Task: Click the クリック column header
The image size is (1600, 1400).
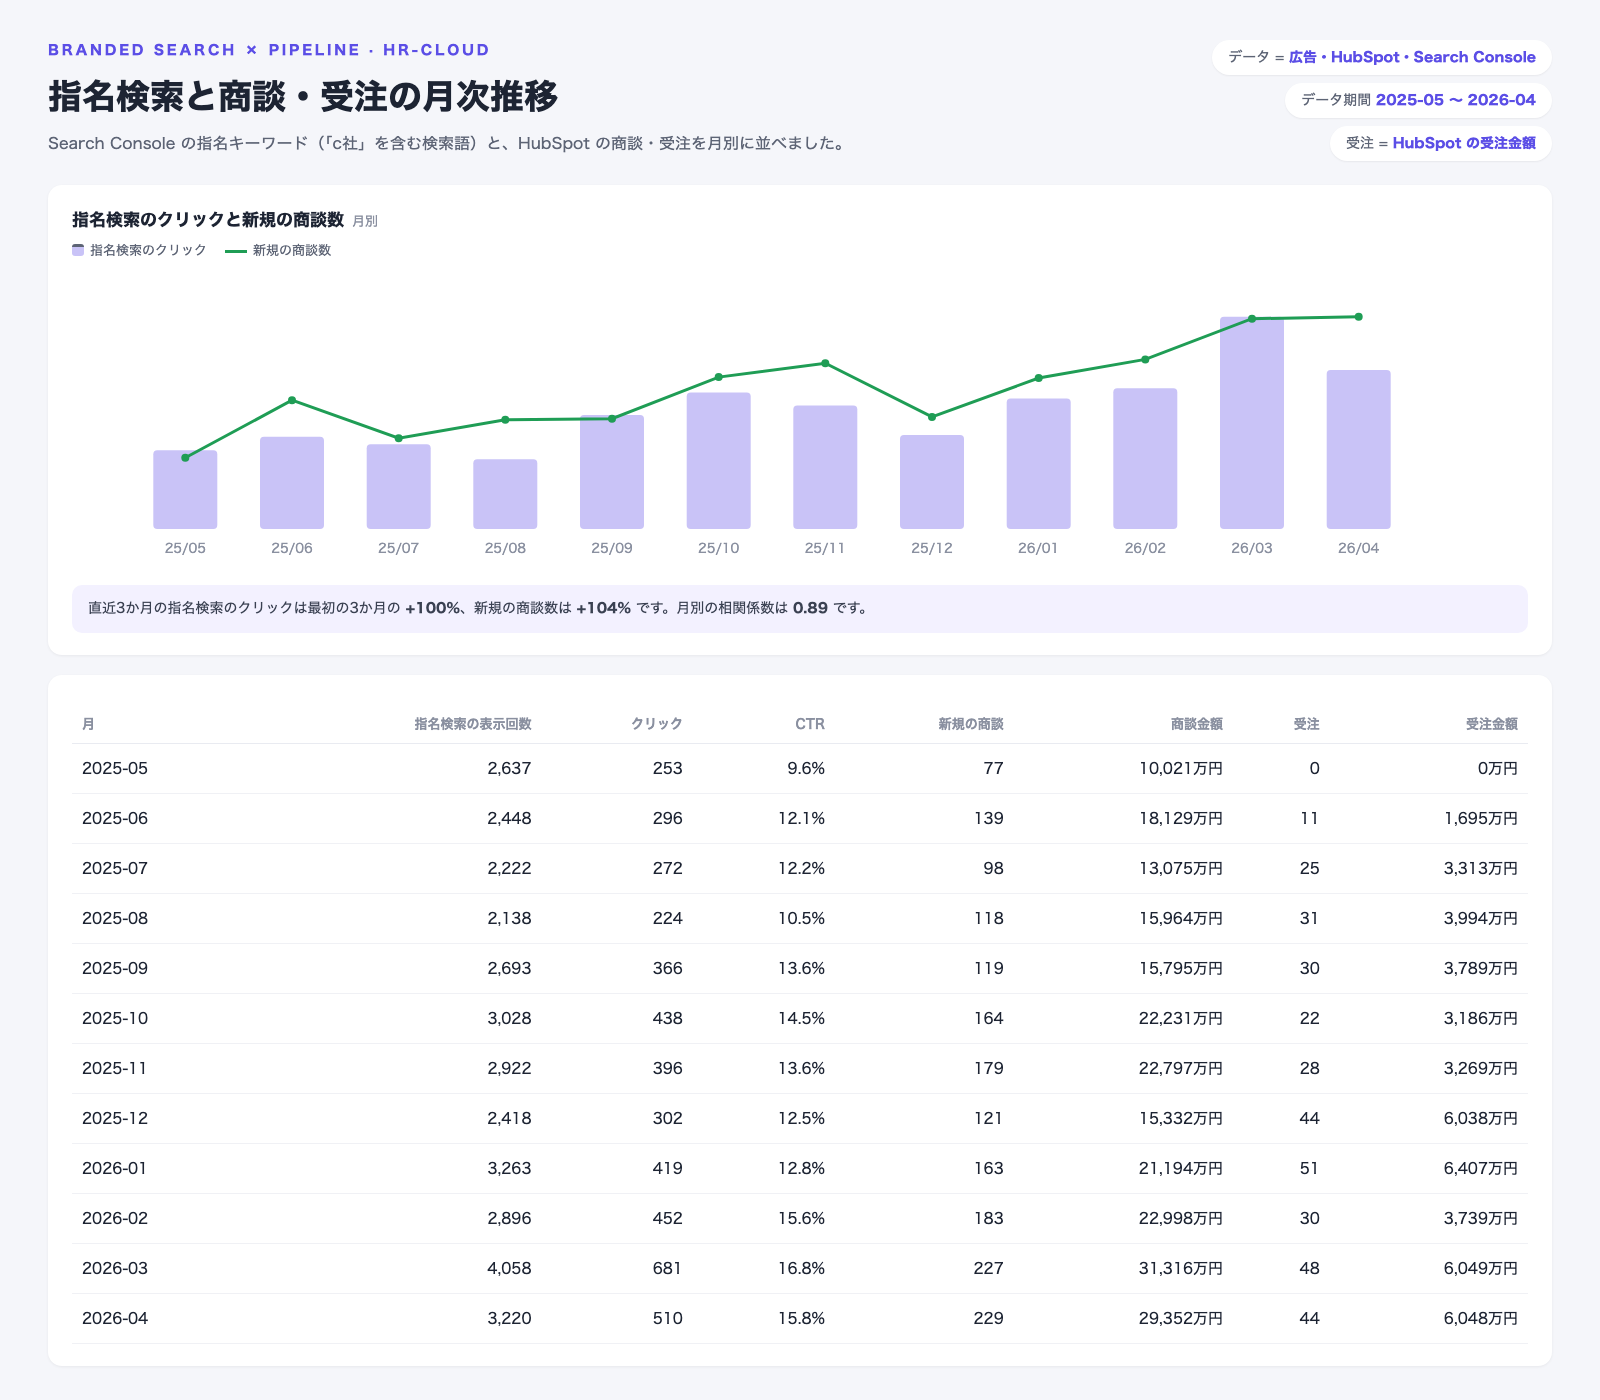Action: pyautogui.click(x=657, y=724)
